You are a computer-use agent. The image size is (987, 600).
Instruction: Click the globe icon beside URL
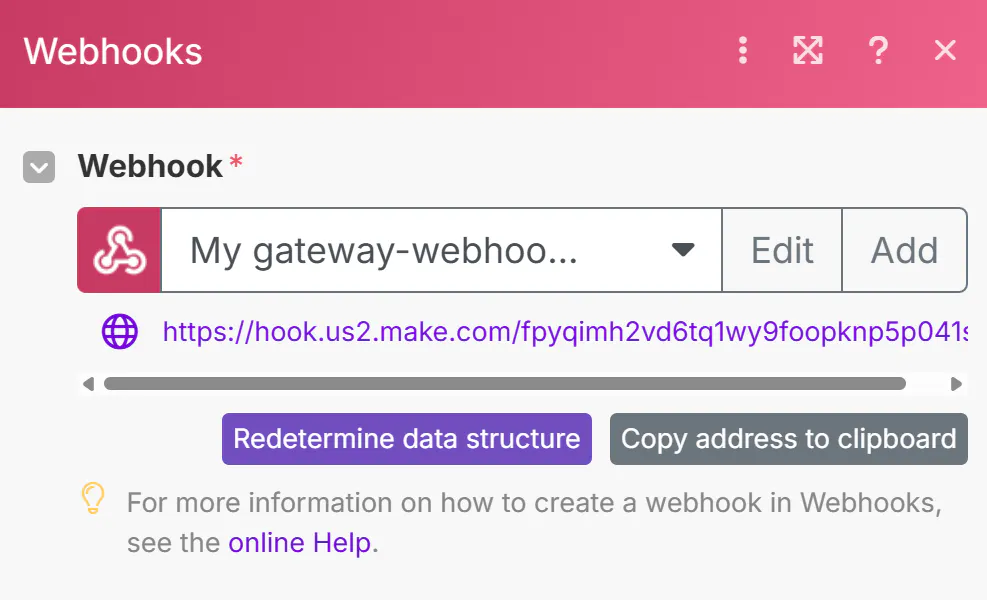pos(120,331)
